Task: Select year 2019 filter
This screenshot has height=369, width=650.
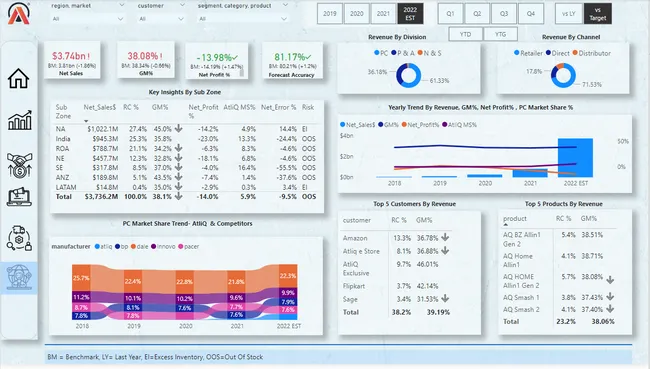Action: coord(330,14)
